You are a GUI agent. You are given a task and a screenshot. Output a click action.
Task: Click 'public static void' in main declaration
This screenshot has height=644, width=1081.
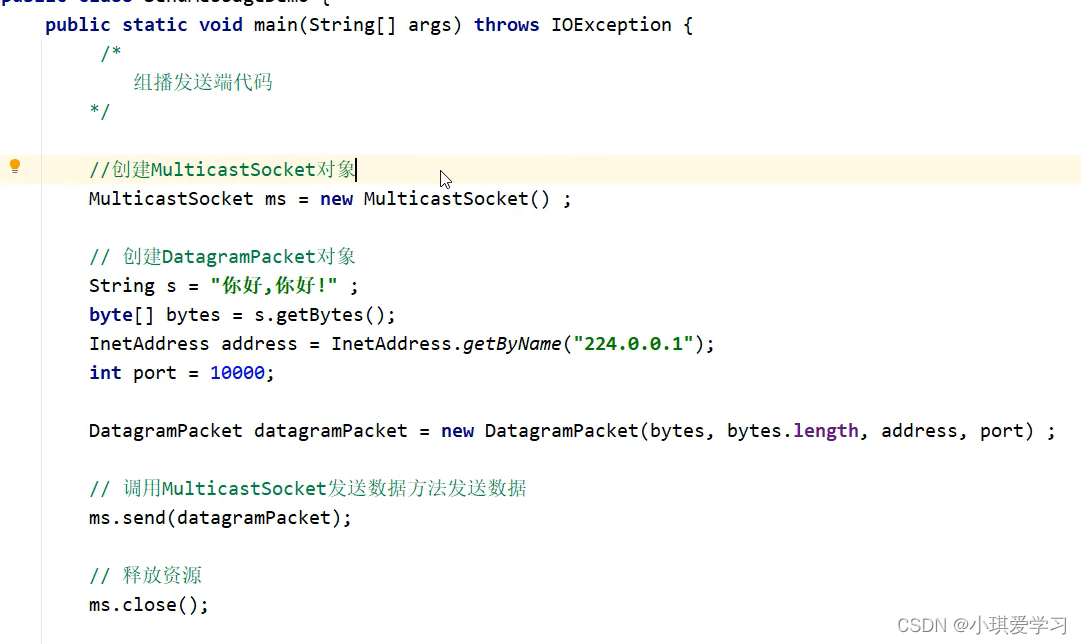point(143,25)
